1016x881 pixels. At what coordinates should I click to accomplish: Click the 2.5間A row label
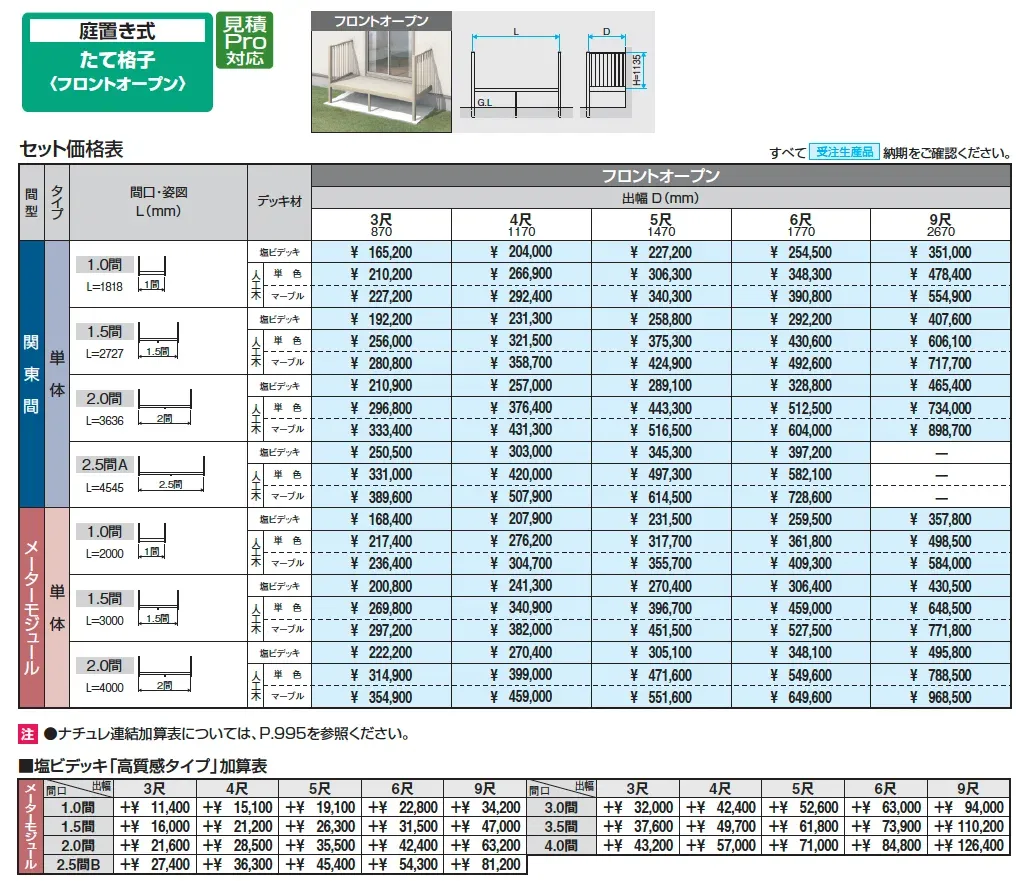point(104,464)
